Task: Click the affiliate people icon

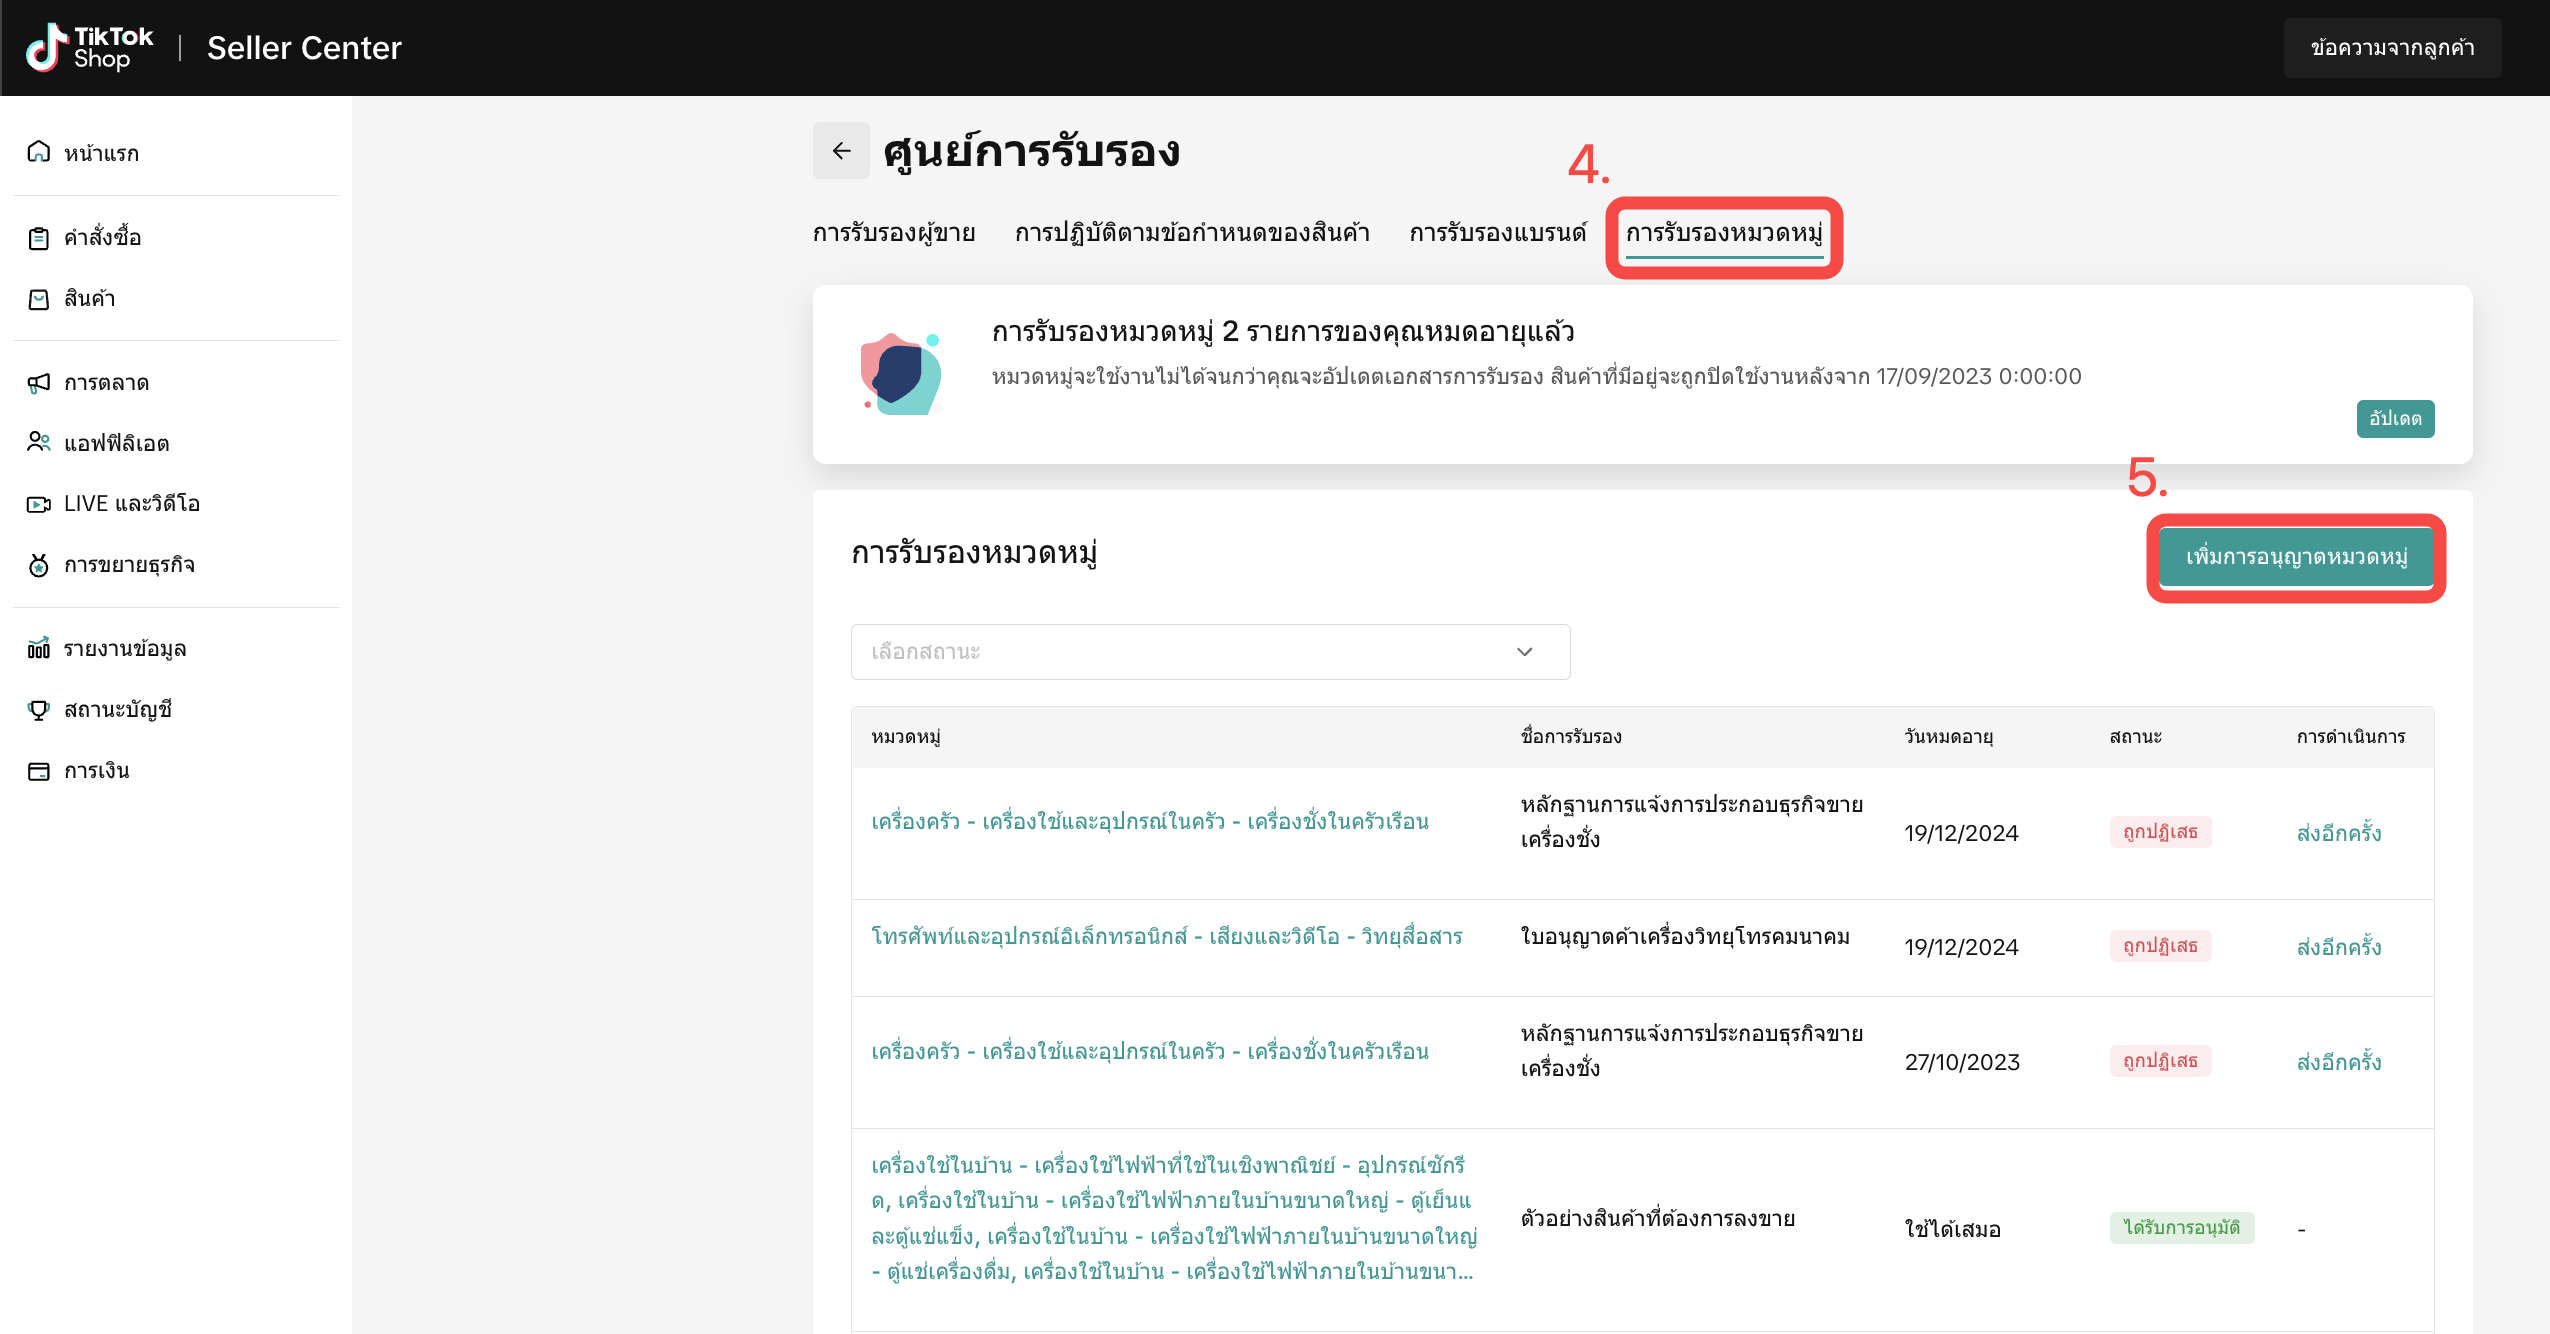Action: click(x=39, y=442)
